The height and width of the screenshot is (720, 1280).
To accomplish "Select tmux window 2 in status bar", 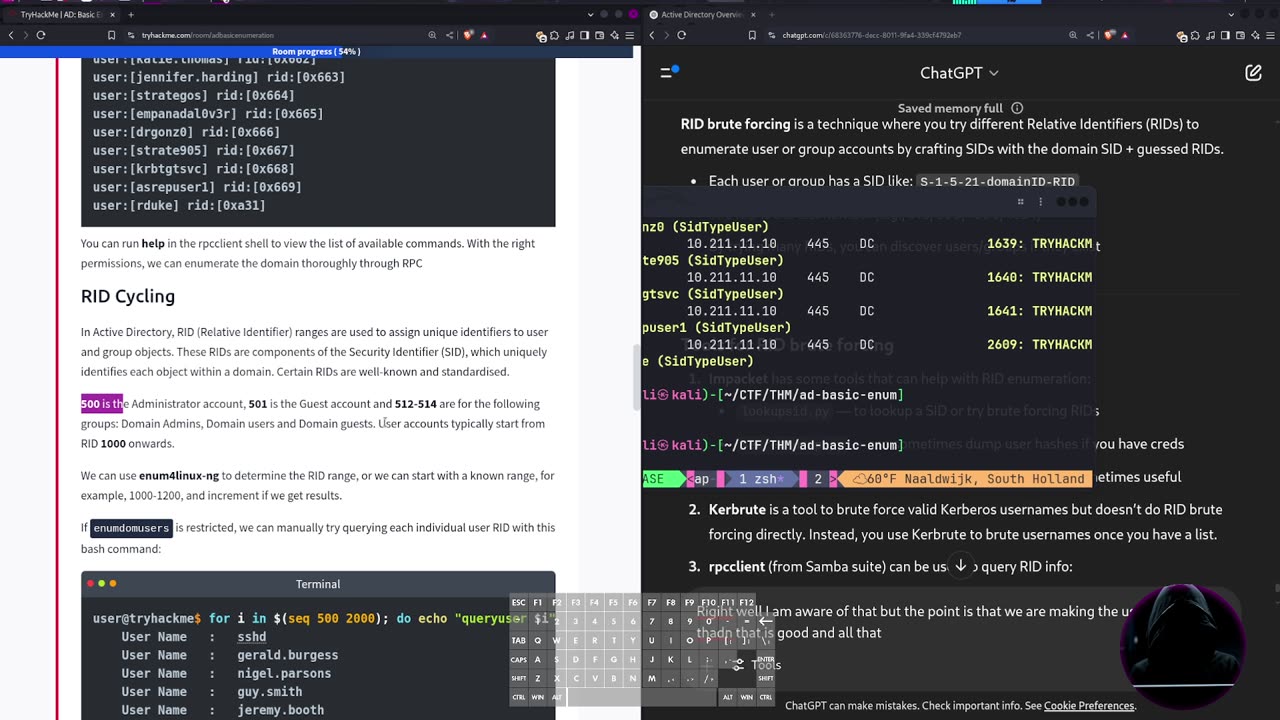I will pyautogui.click(x=817, y=479).
